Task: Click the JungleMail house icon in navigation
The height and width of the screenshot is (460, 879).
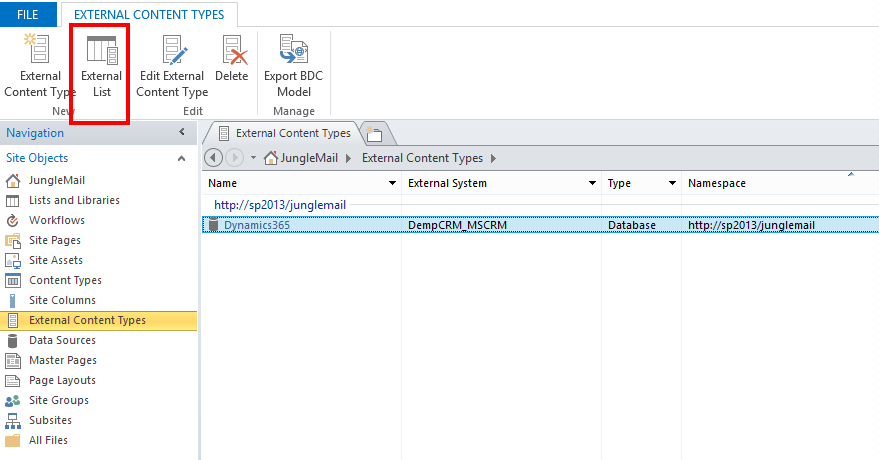Action: [12, 180]
